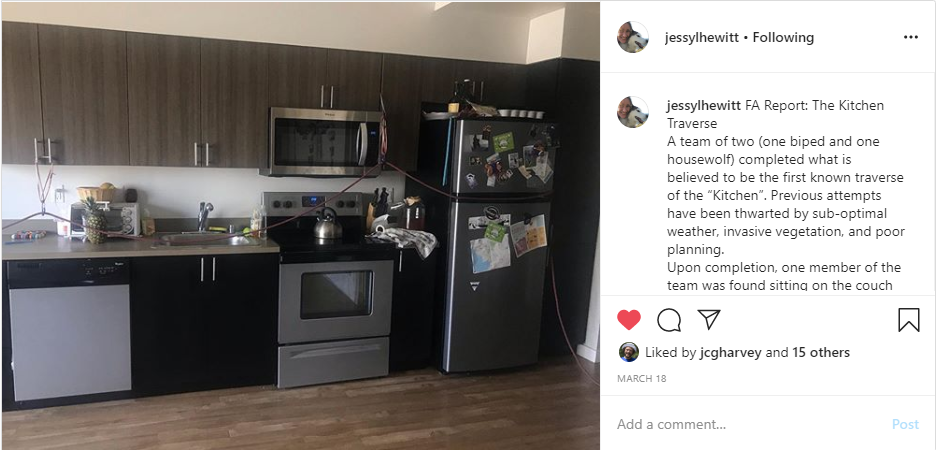
Task: Click the Post comment button
Action: pos(905,424)
